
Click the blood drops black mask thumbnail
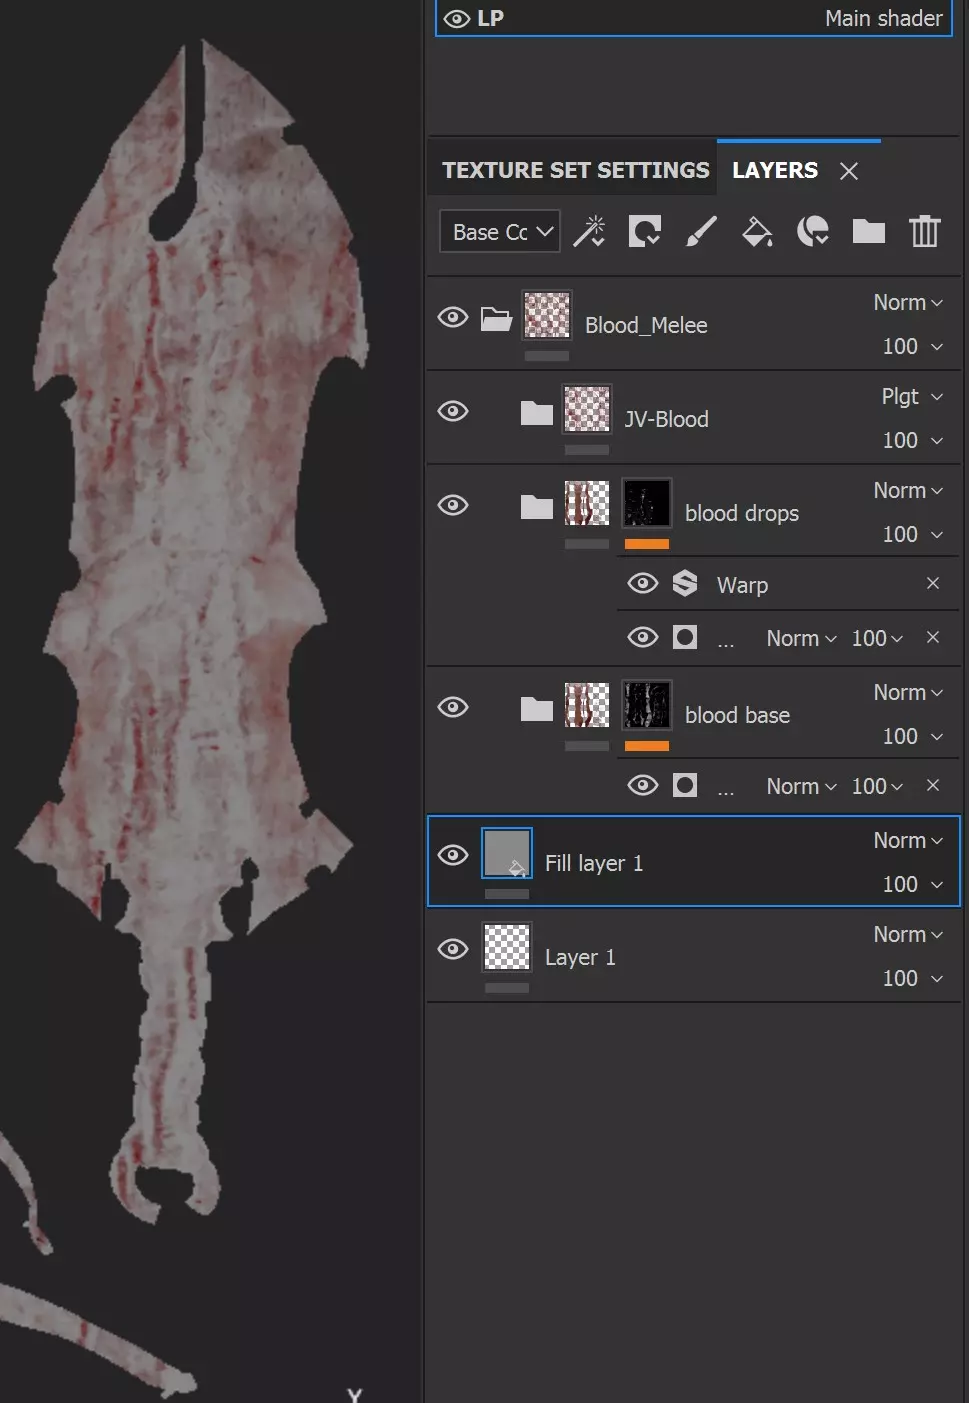647,504
